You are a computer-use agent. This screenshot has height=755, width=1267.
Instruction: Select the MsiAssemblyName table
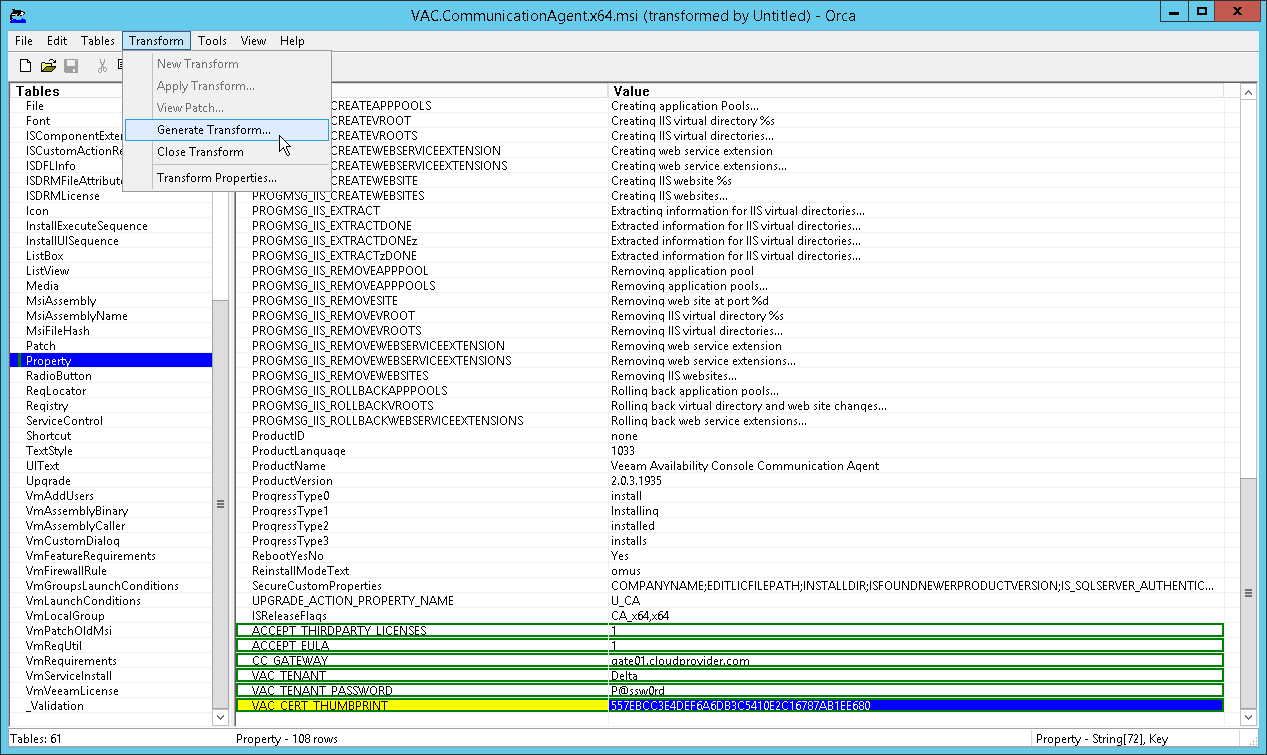pos(77,316)
